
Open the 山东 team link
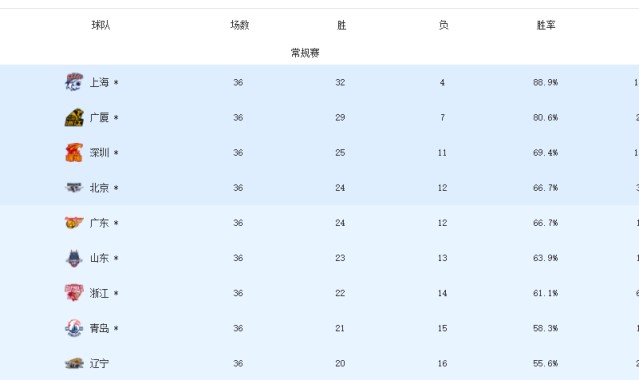[99, 258]
